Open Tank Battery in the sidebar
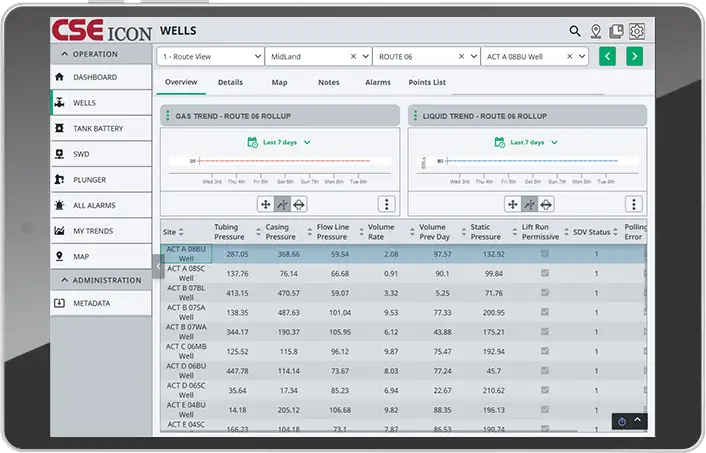 [x=98, y=129]
